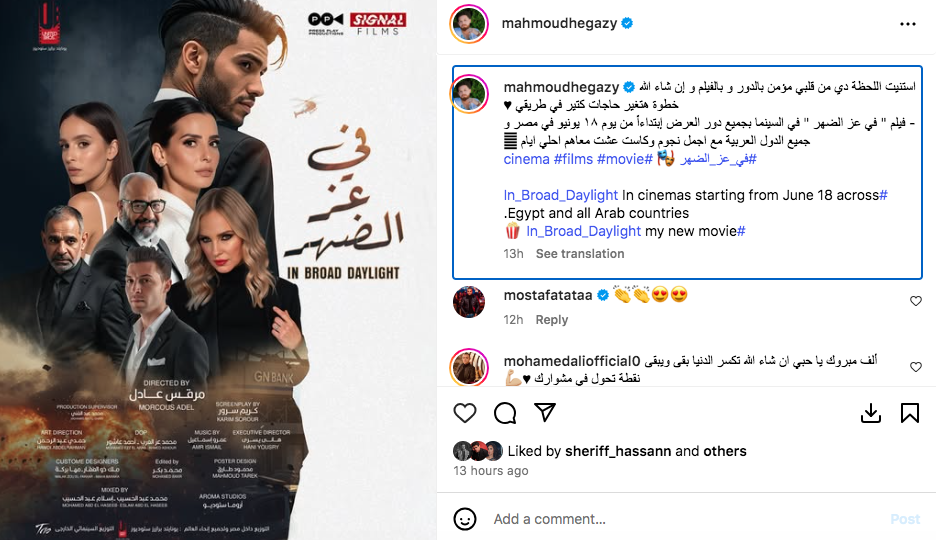936x540 pixels.
Task: Open the three-dot more options menu
Action: point(908,24)
